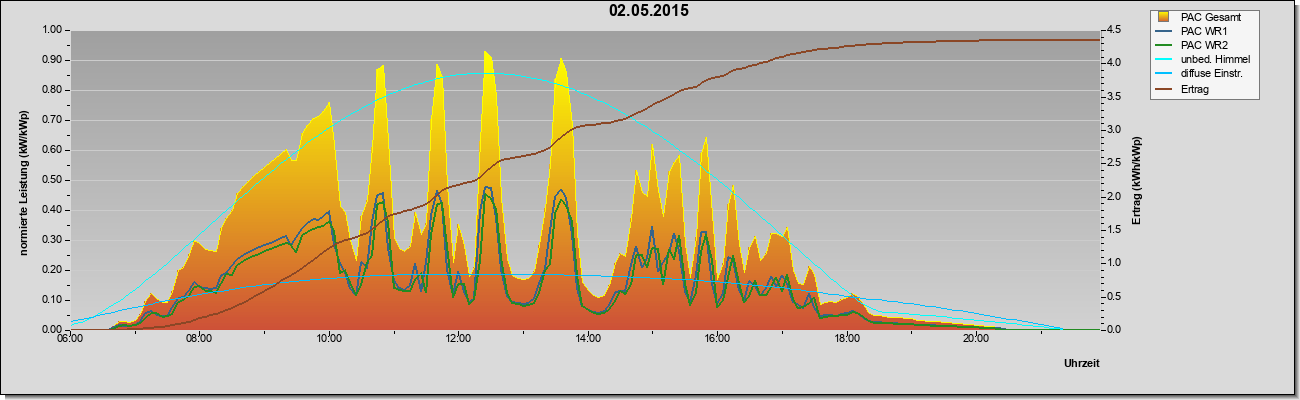The image size is (1300, 400).
Task: Click the 1.00 left axis value
Action: [x=52, y=30]
